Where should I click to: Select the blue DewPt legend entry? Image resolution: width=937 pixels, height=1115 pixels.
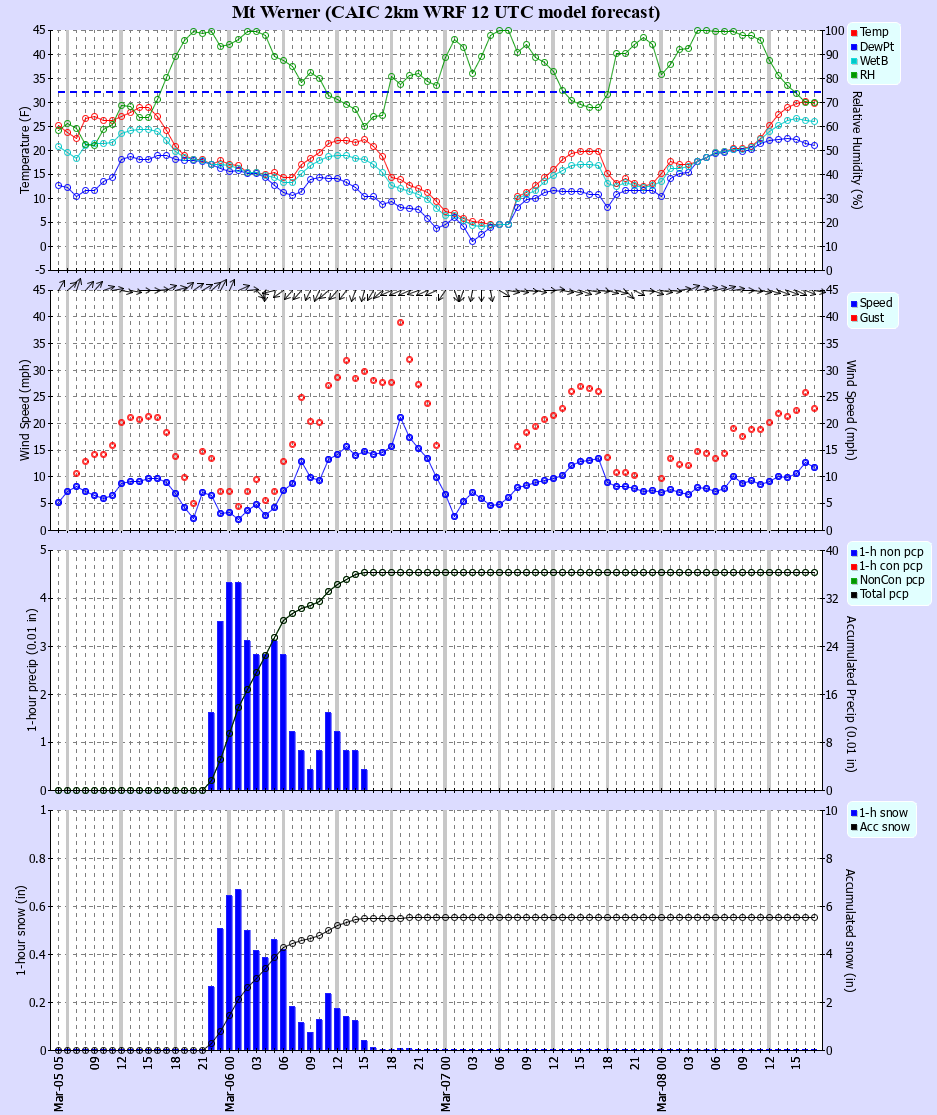[x=868, y=45]
